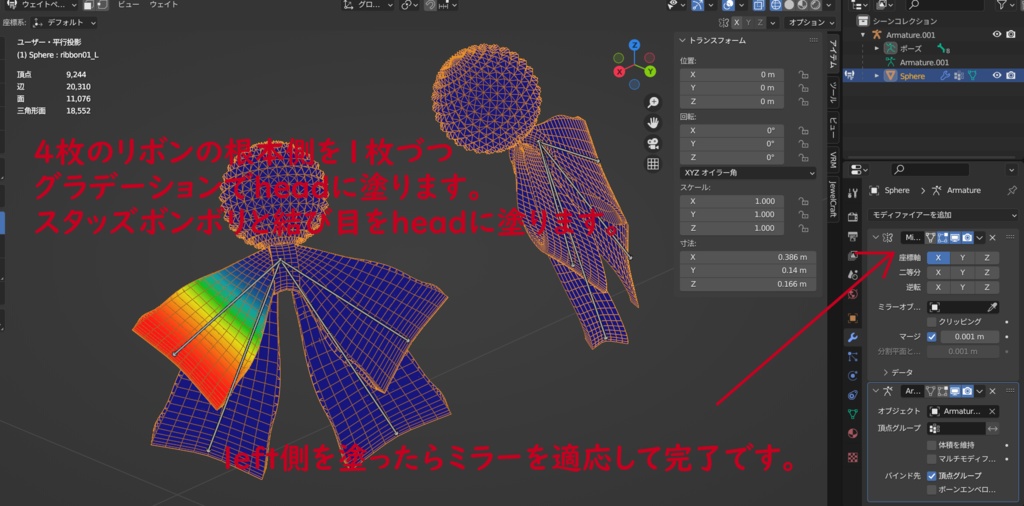1024x506 pixels.
Task: Open the Tool properties tab icon
Action: click(852, 193)
